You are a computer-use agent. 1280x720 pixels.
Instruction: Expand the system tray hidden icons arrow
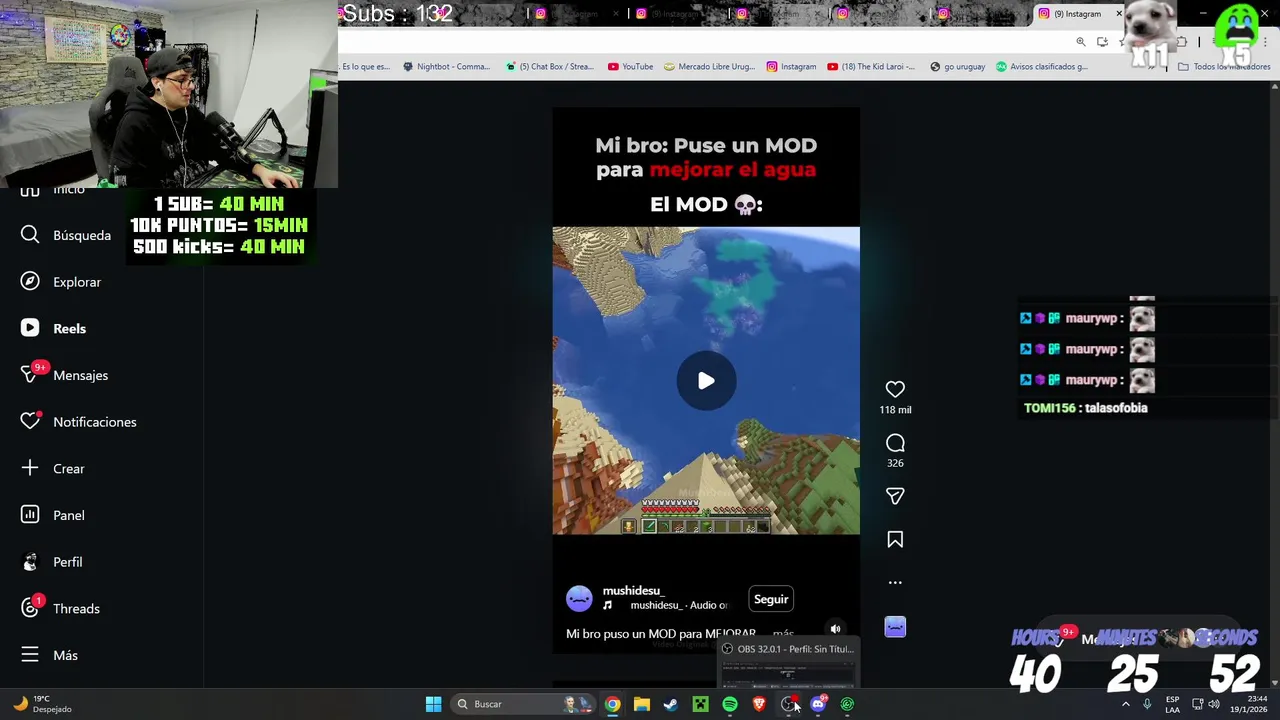coord(1126,704)
